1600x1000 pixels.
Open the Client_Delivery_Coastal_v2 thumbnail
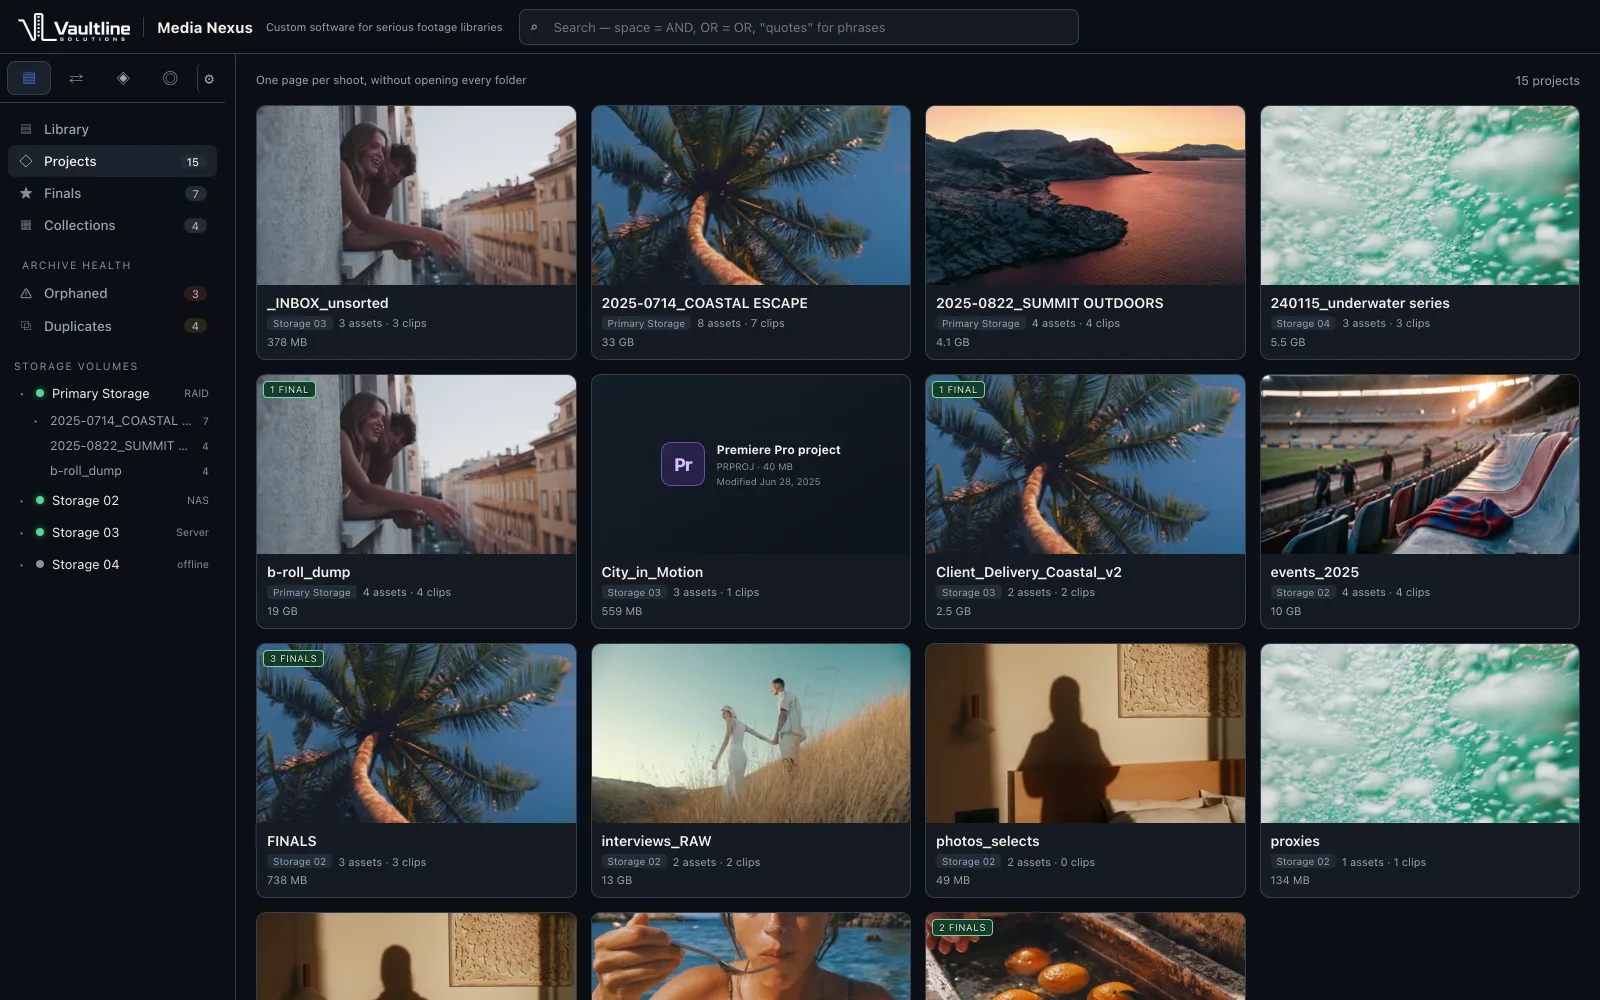coord(1085,464)
